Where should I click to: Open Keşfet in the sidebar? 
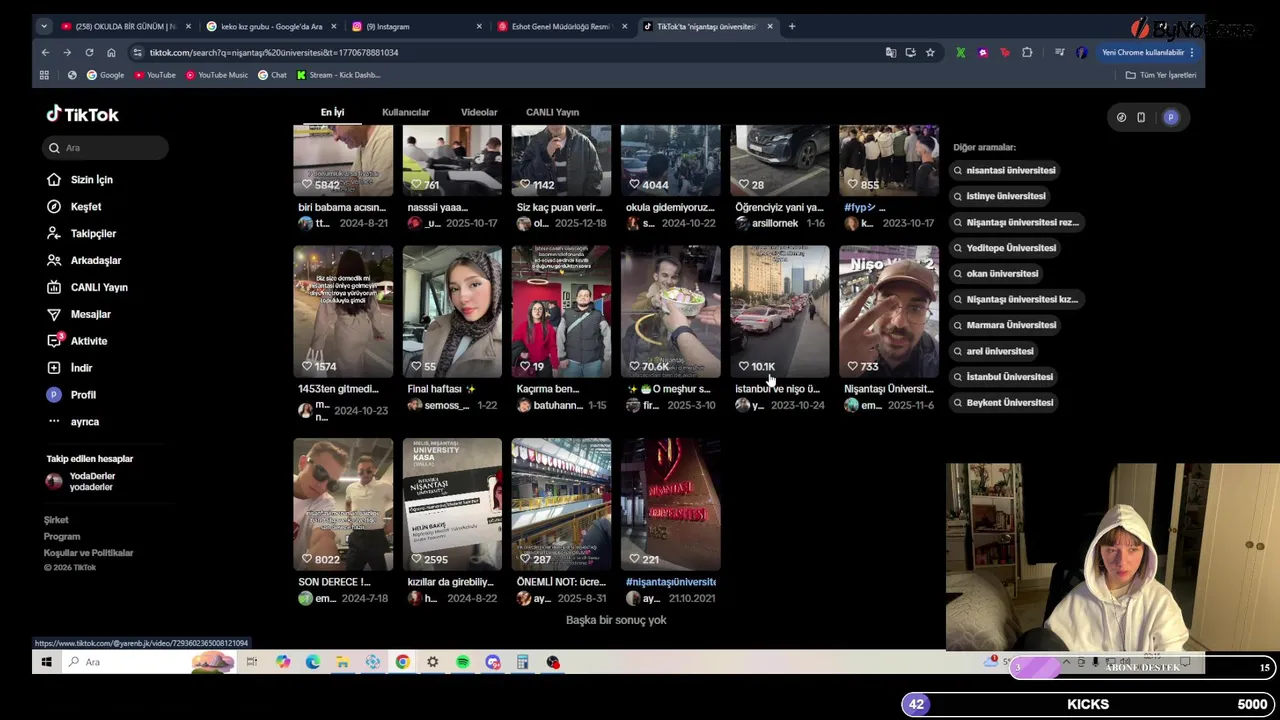click(x=74, y=207)
